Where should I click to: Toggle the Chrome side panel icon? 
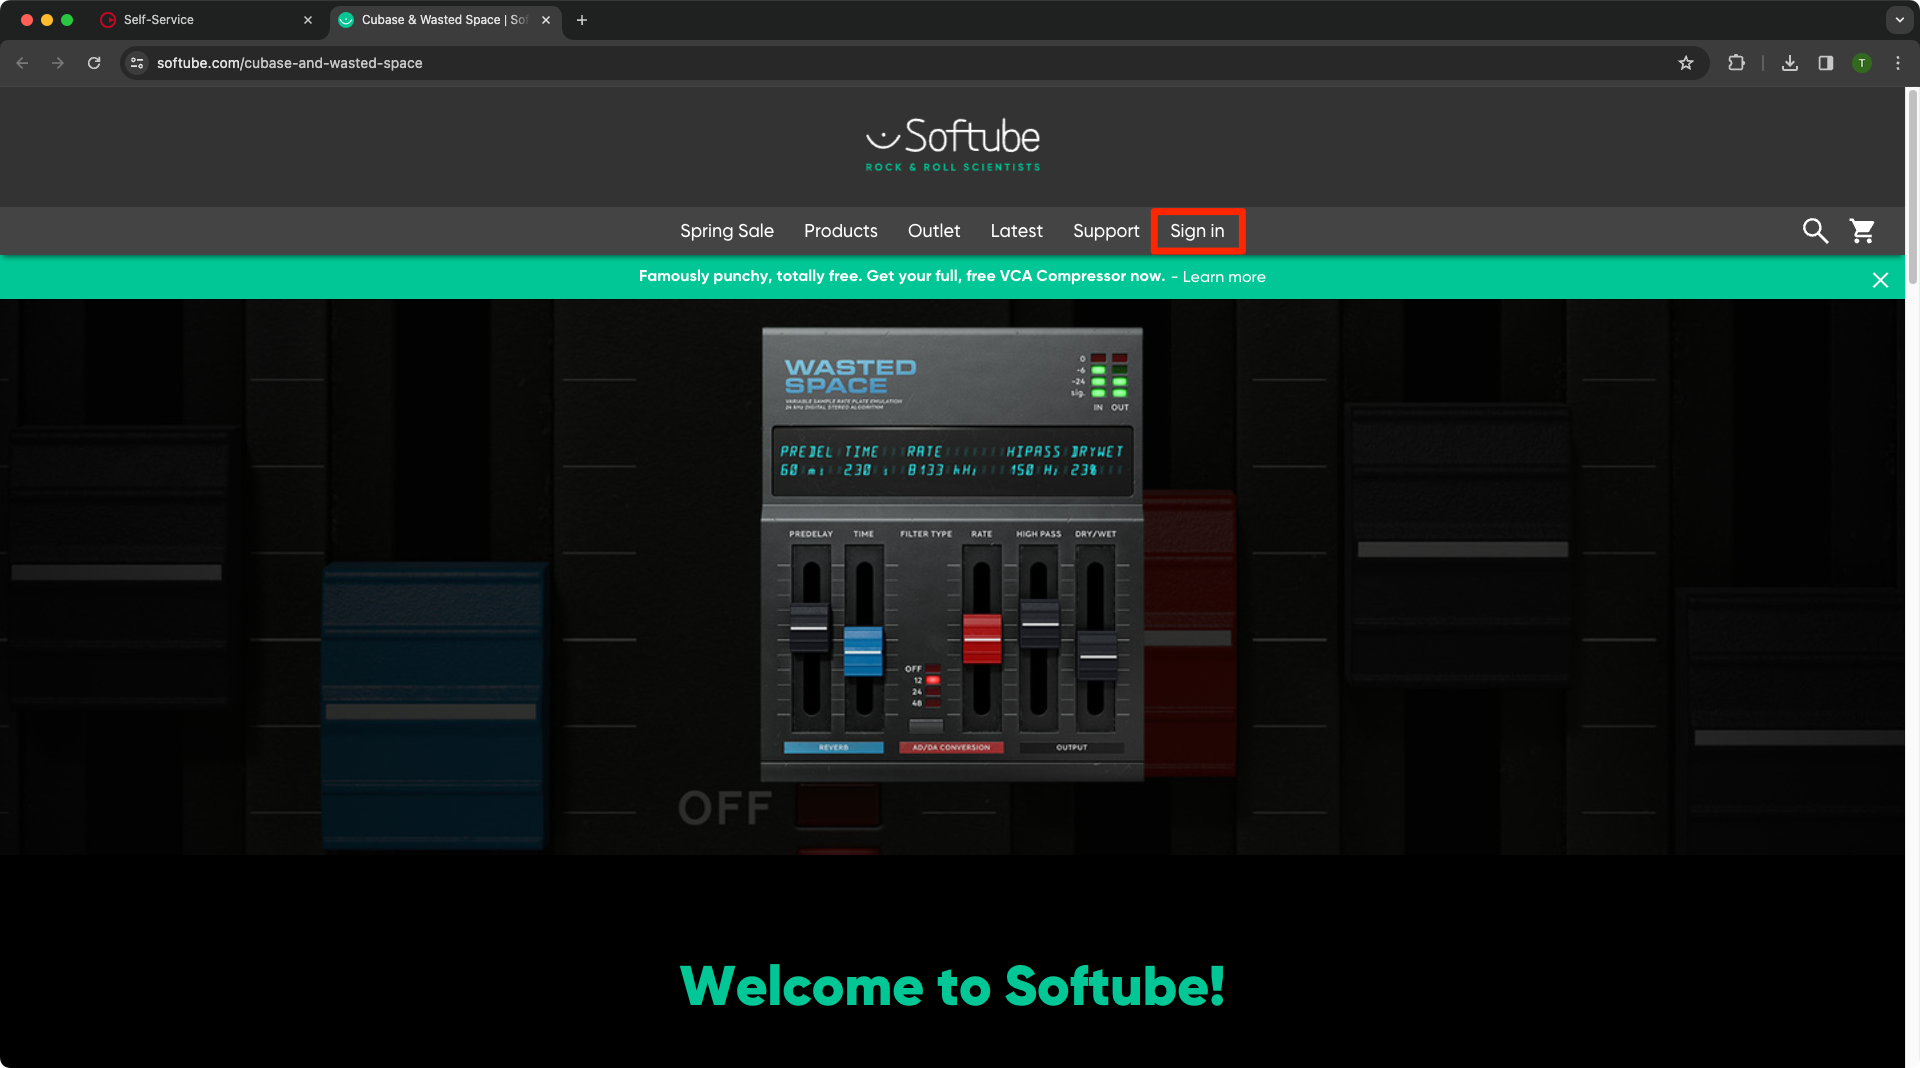[x=1826, y=63]
